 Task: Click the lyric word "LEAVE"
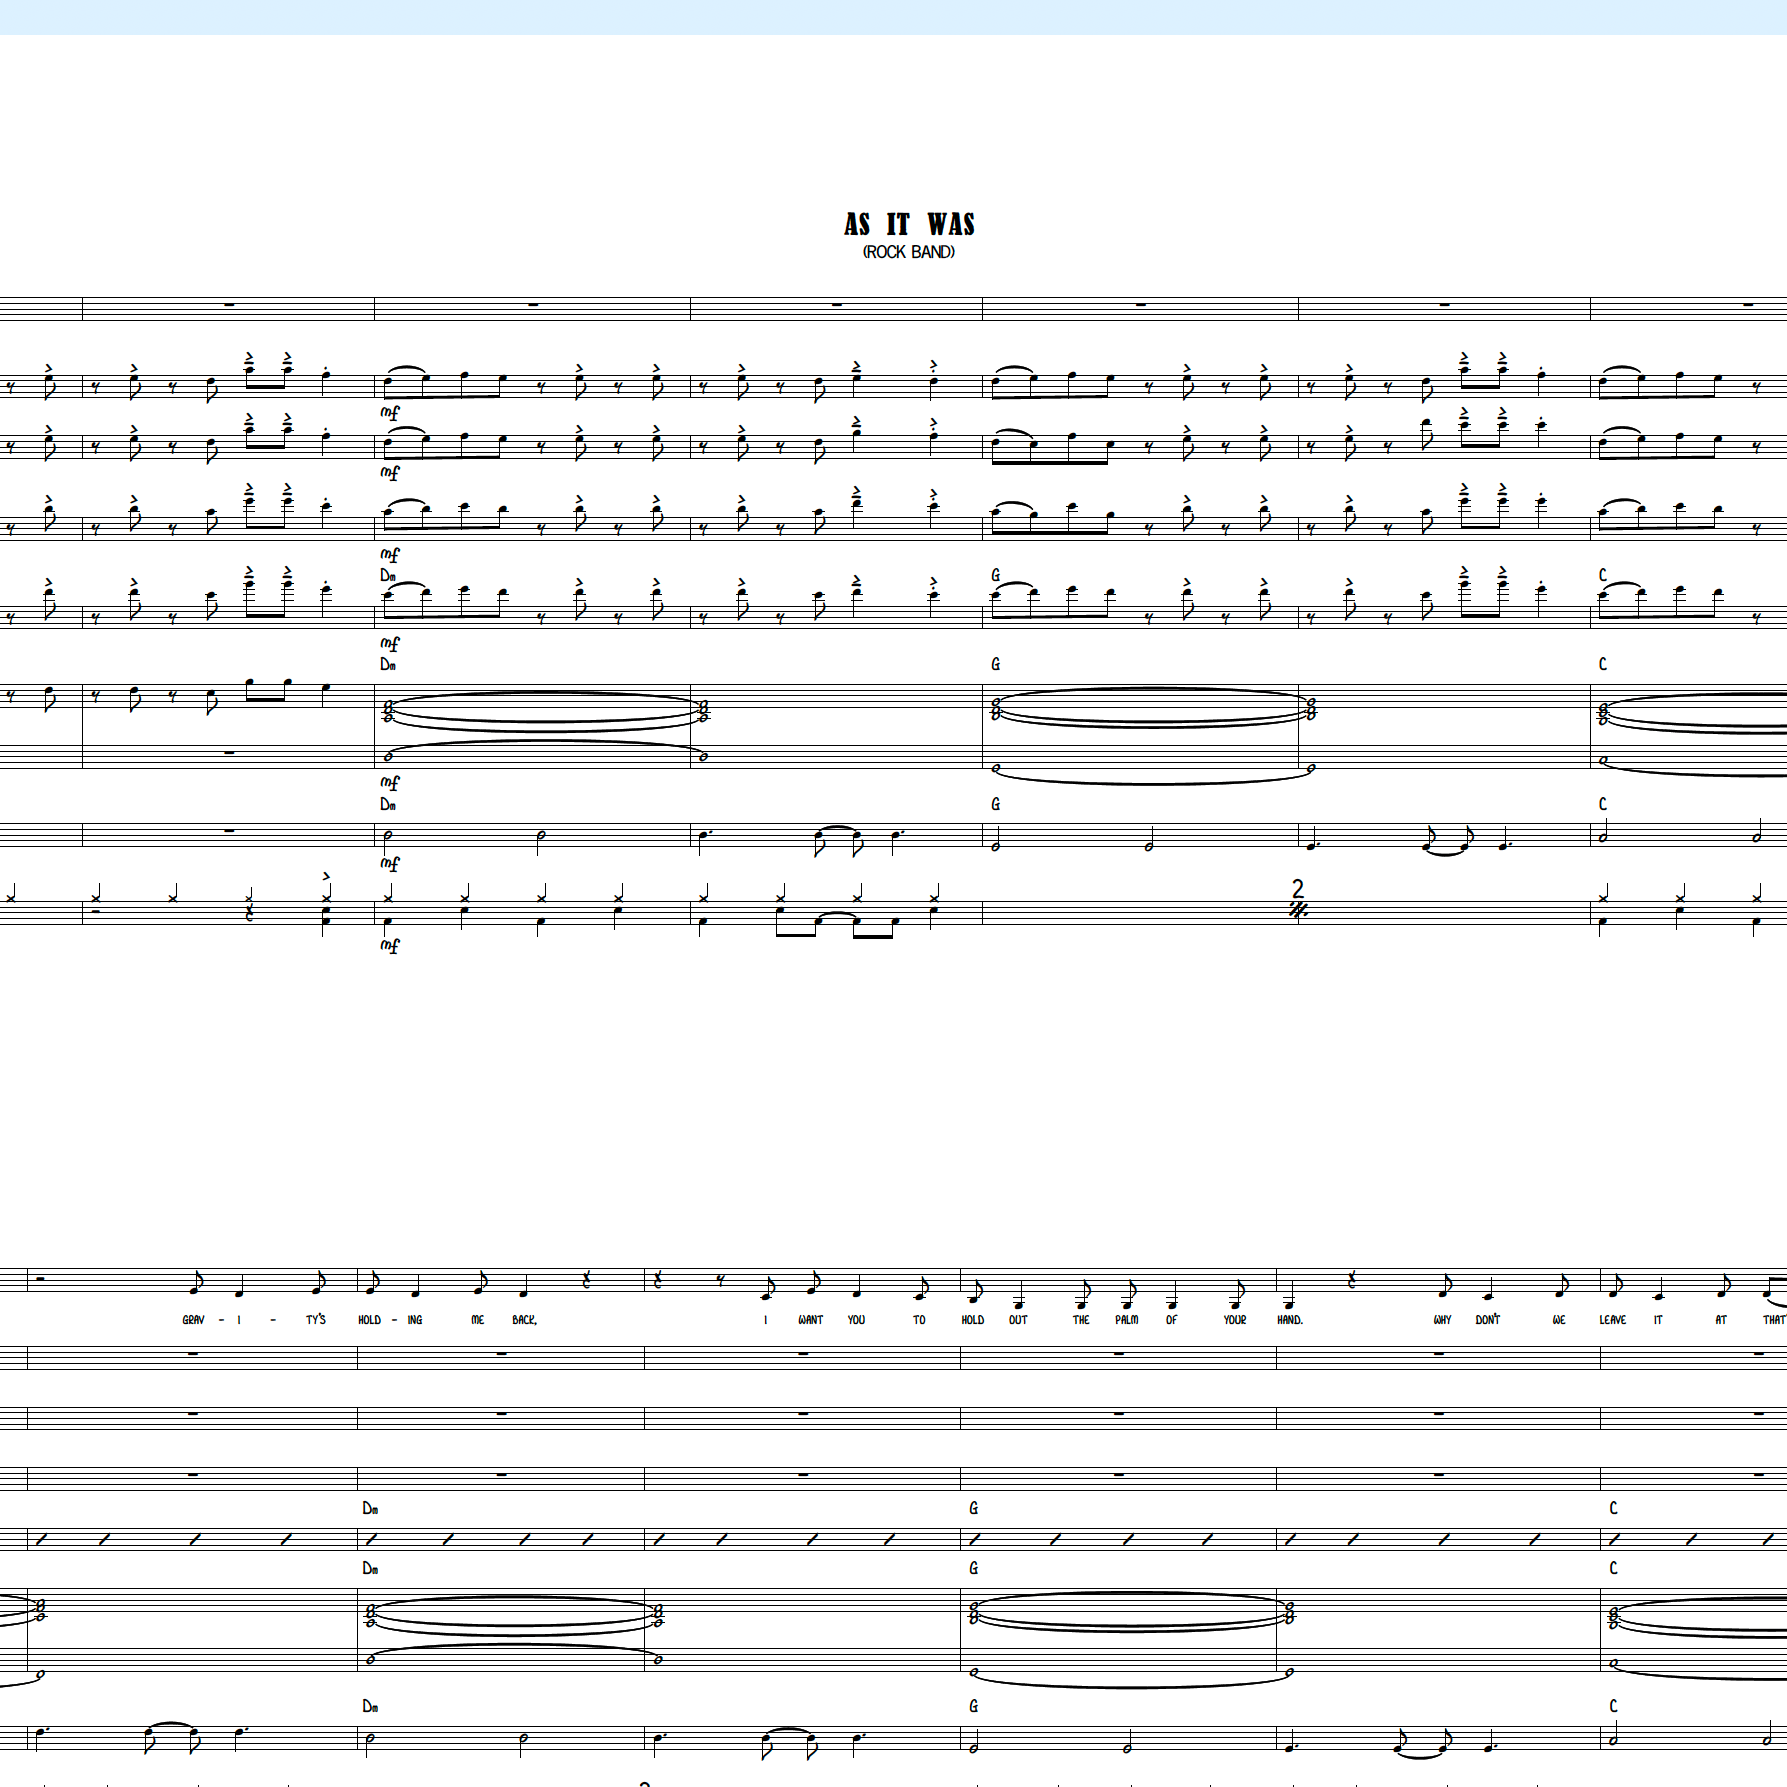(1613, 1320)
